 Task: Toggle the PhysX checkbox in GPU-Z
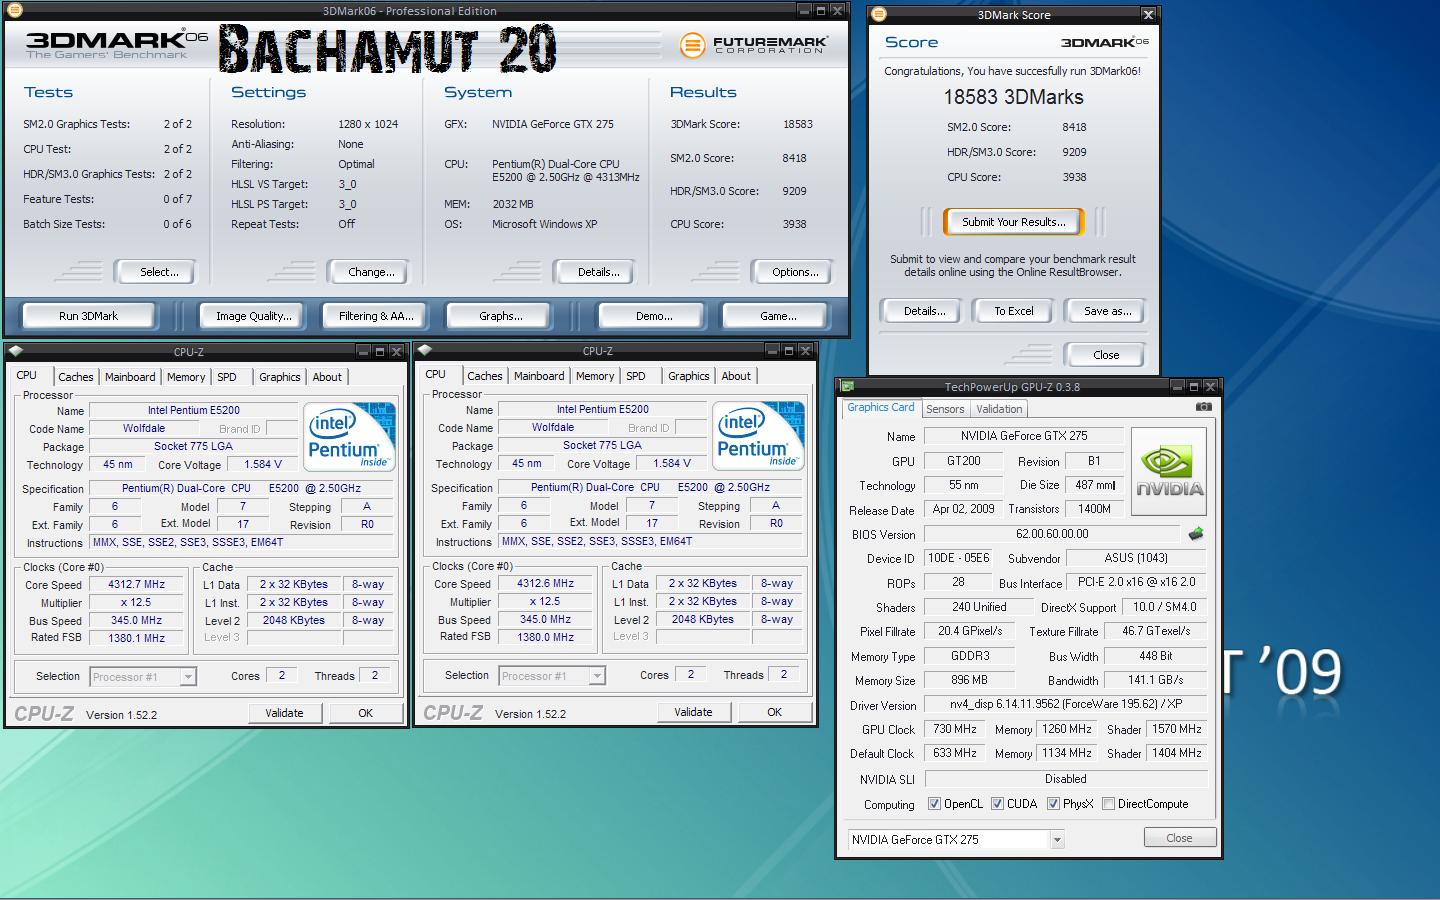pos(1053,804)
